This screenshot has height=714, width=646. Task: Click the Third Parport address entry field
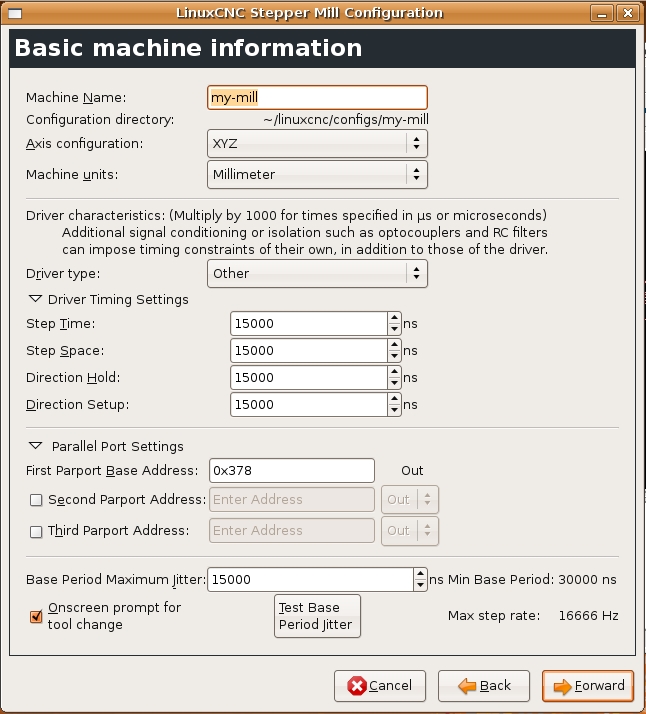click(x=292, y=530)
